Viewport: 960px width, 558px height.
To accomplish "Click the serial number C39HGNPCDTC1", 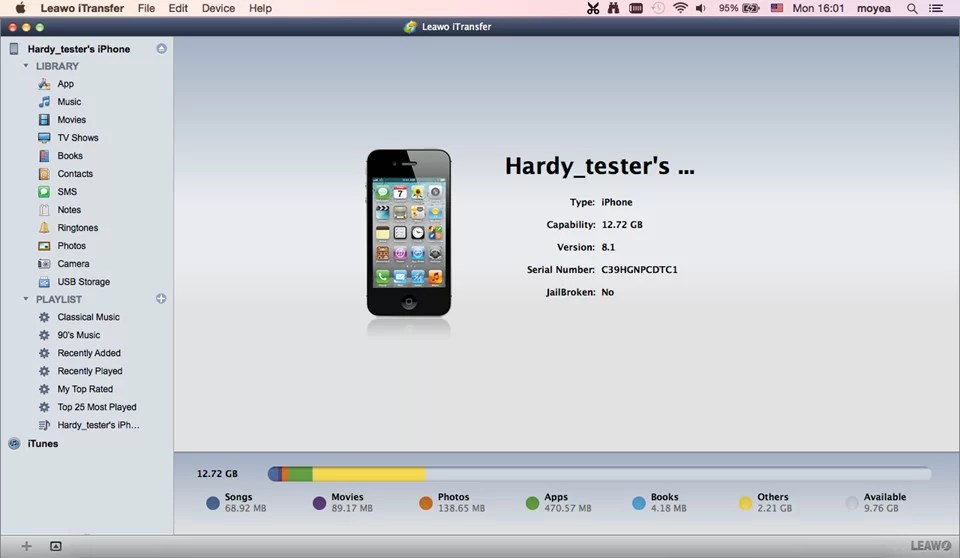I will [x=639, y=270].
